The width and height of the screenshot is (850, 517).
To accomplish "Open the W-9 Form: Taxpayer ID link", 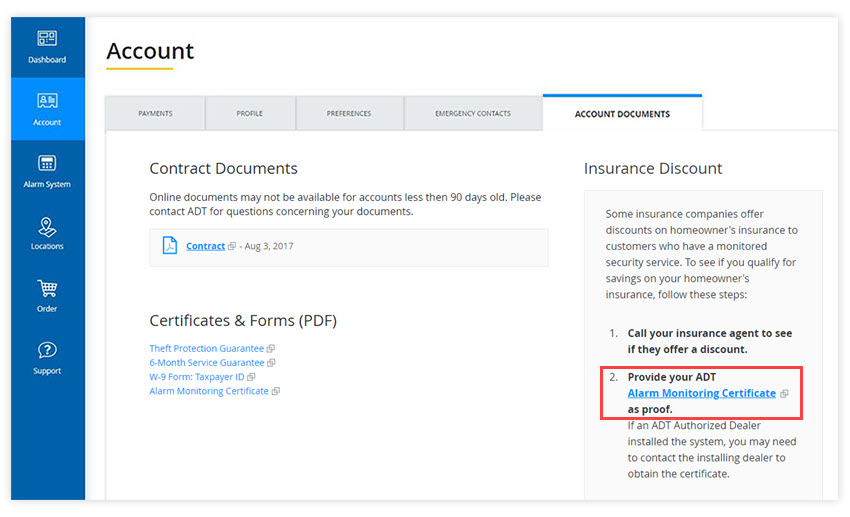I will click(197, 377).
